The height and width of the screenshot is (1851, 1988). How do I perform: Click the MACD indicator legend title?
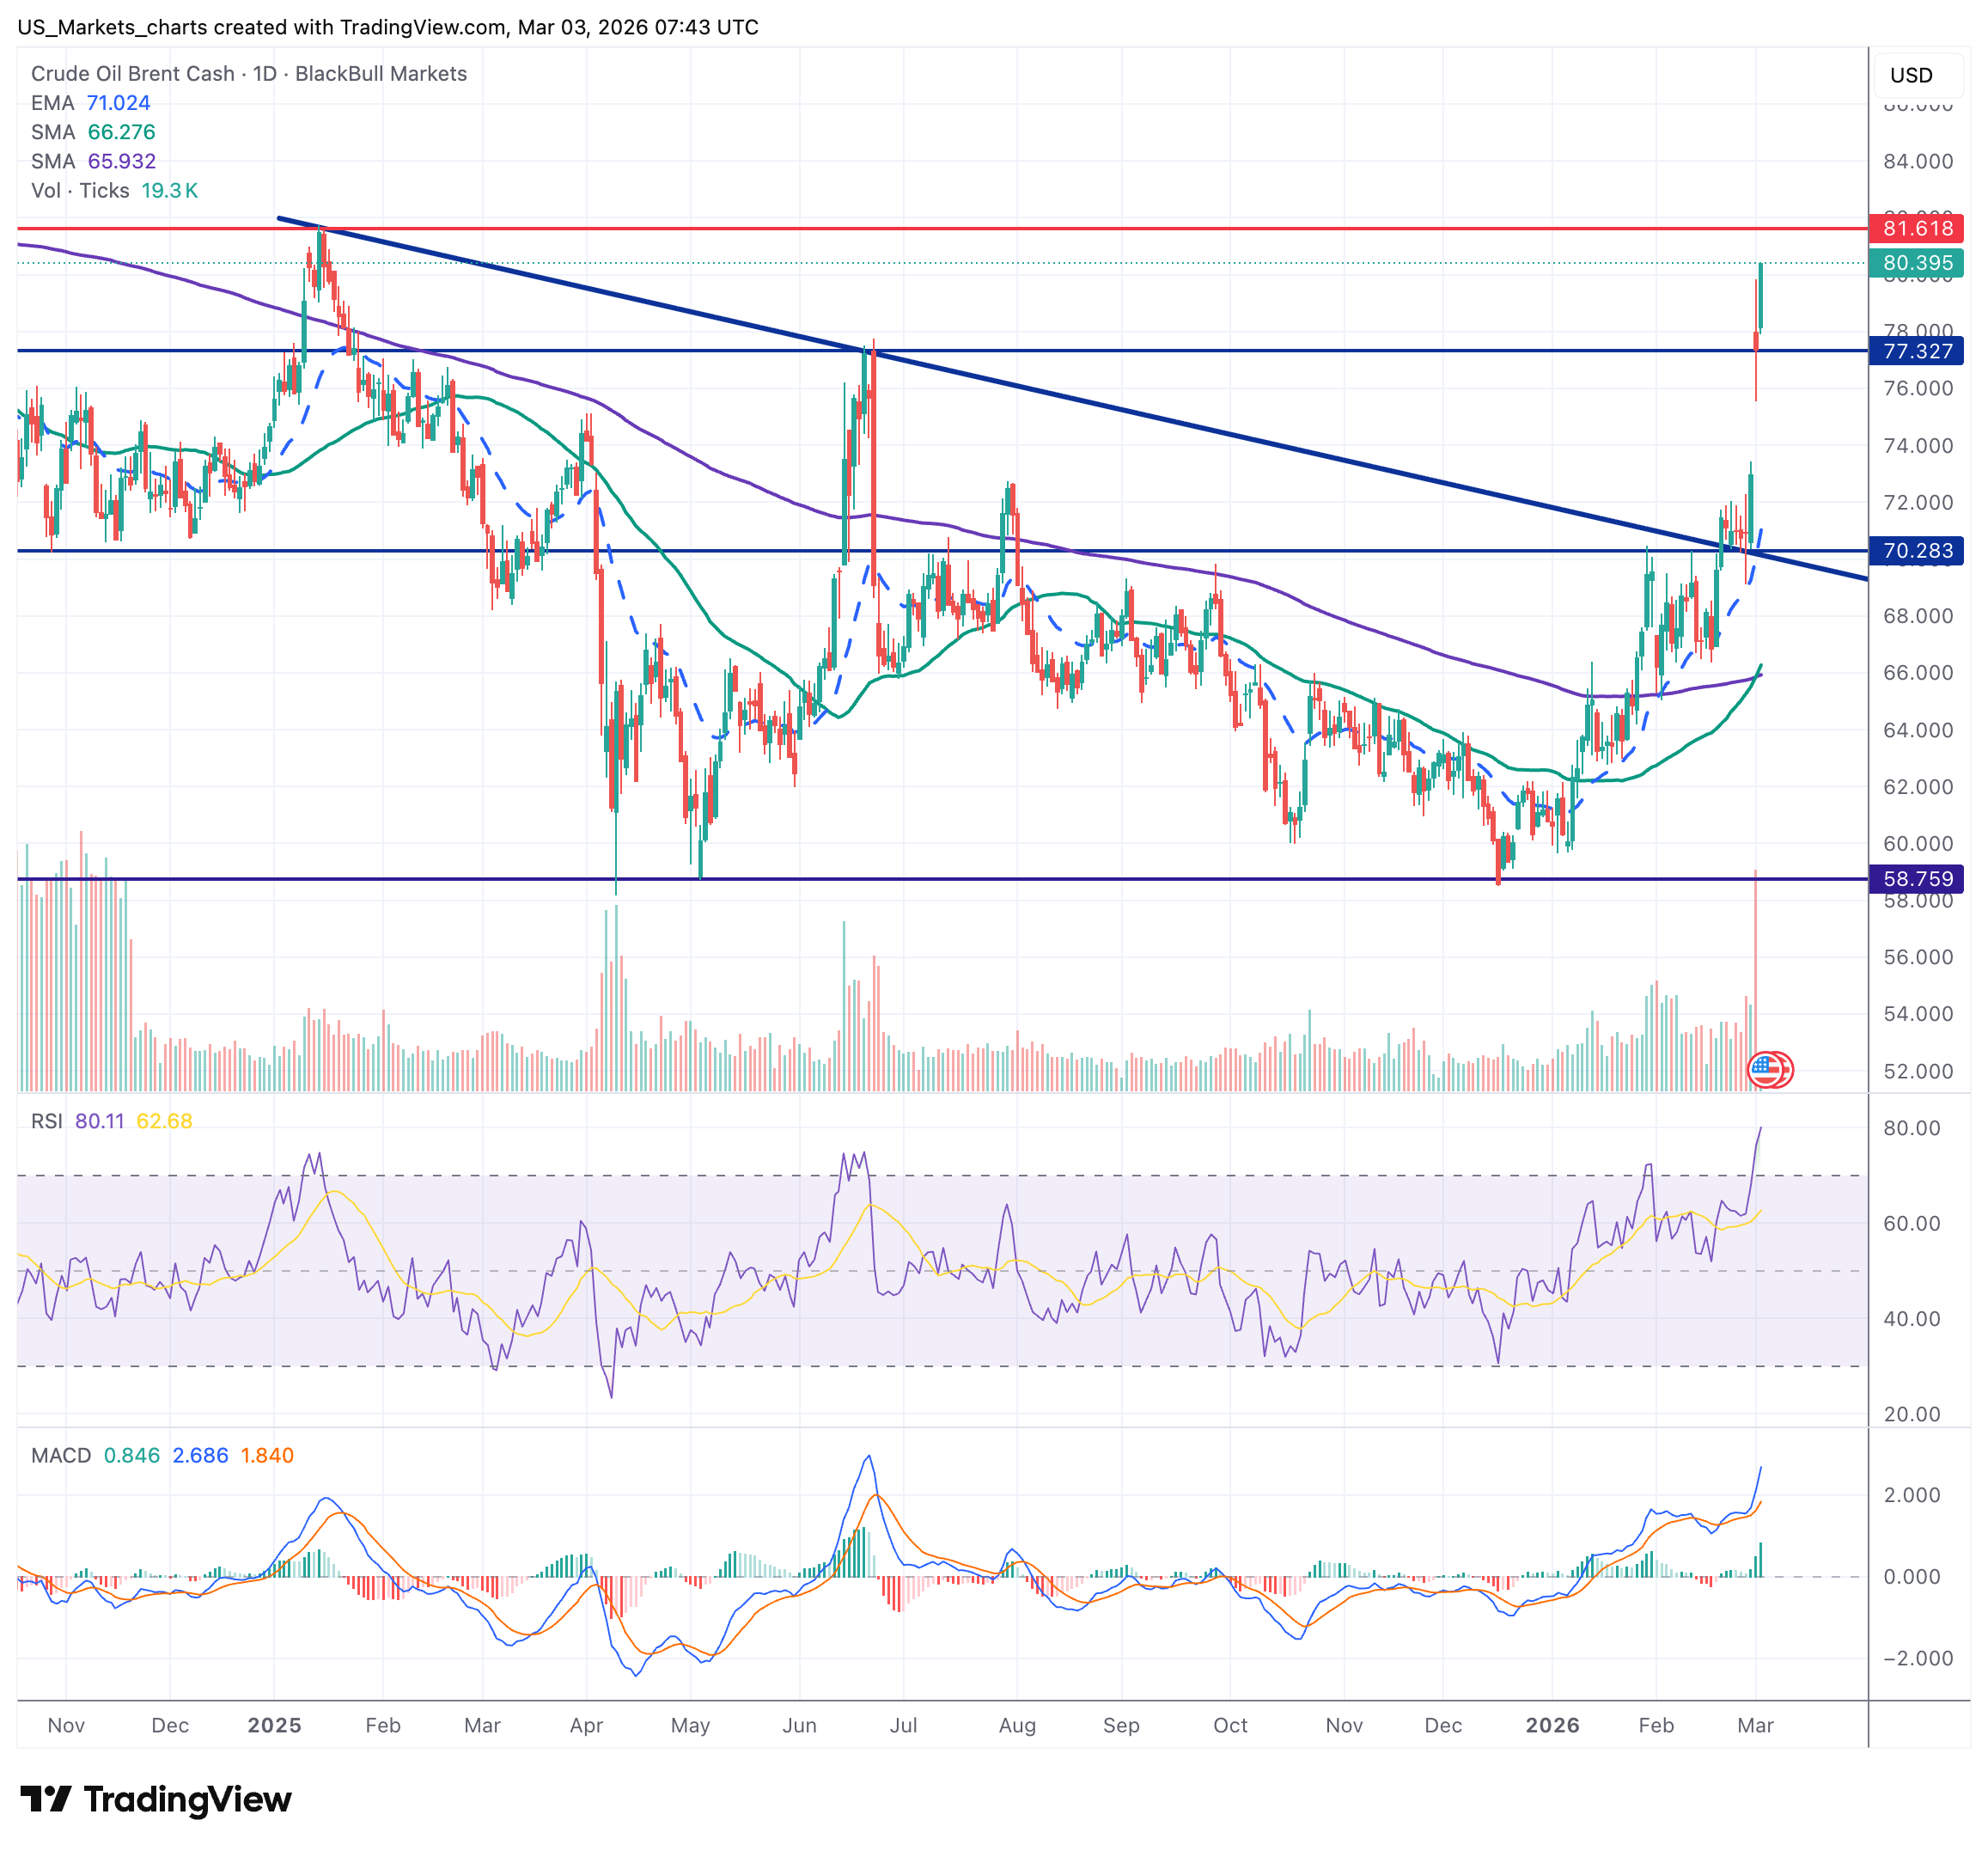(61, 1455)
